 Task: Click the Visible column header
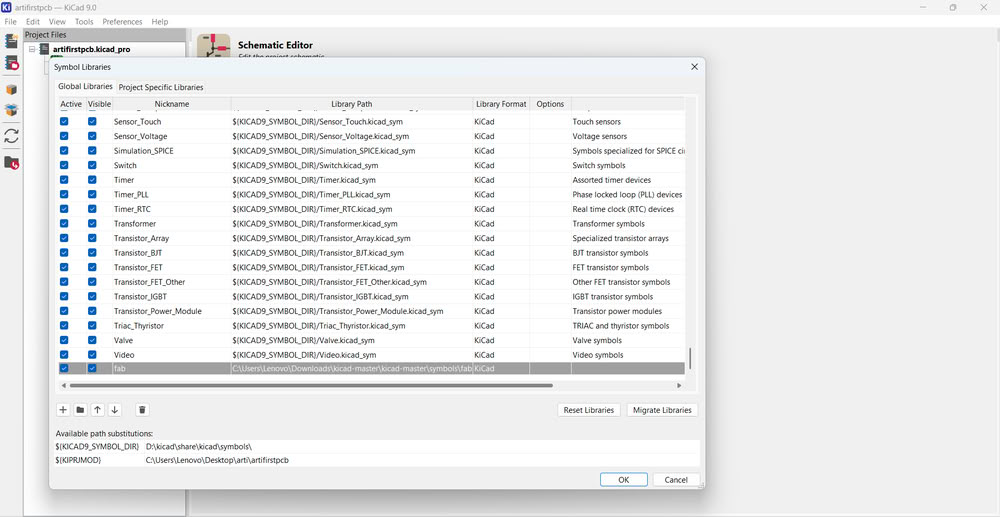(99, 104)
